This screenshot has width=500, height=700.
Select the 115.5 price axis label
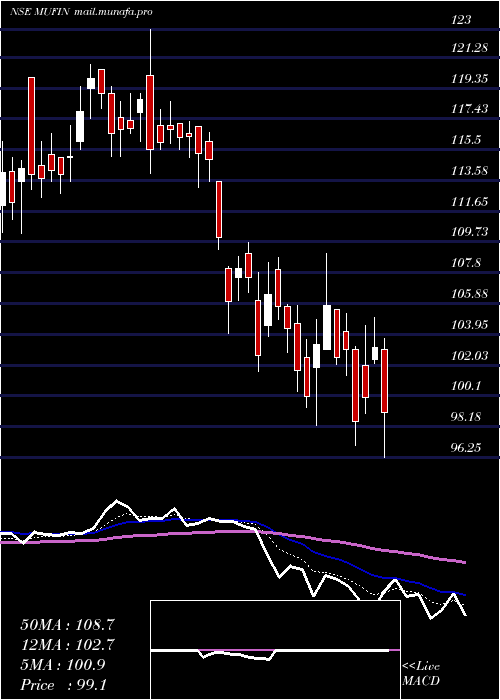coord(467,140)
